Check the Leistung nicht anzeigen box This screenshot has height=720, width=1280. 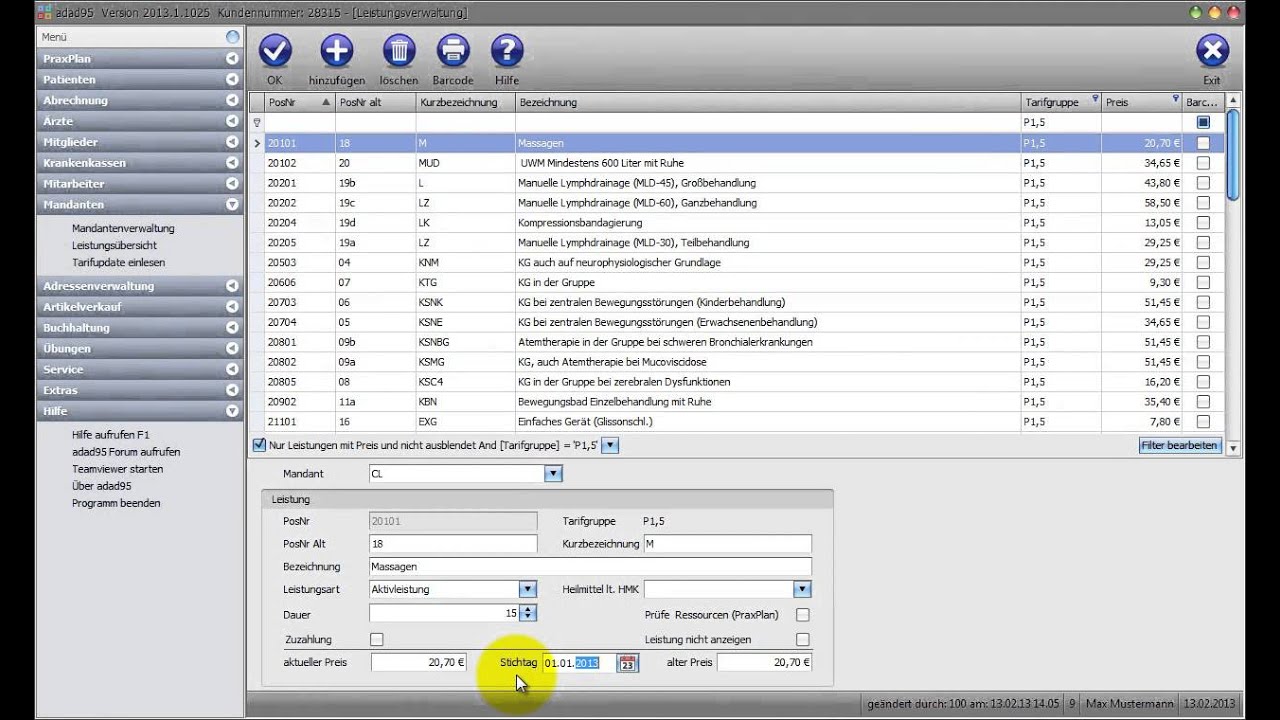coord(802,640)
